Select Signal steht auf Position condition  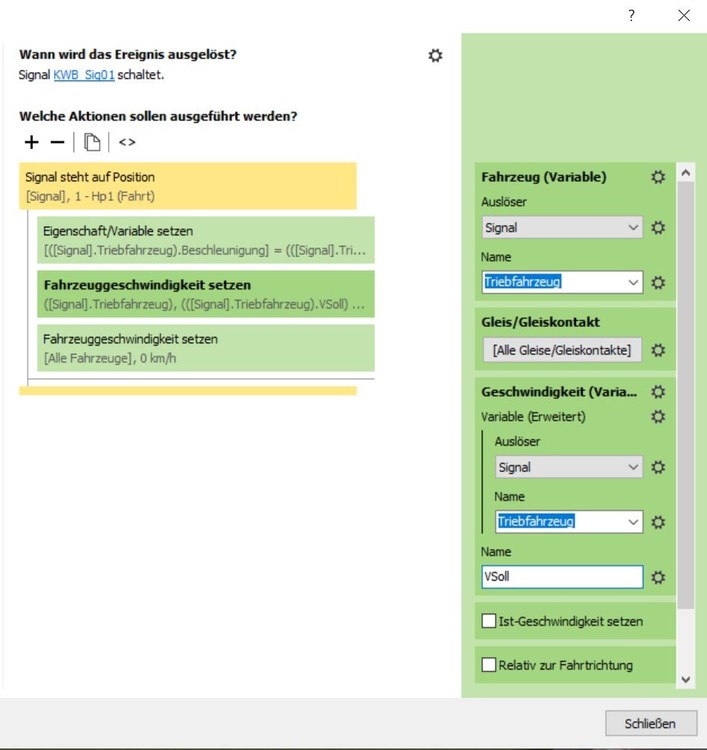click(x=187, y=186)
